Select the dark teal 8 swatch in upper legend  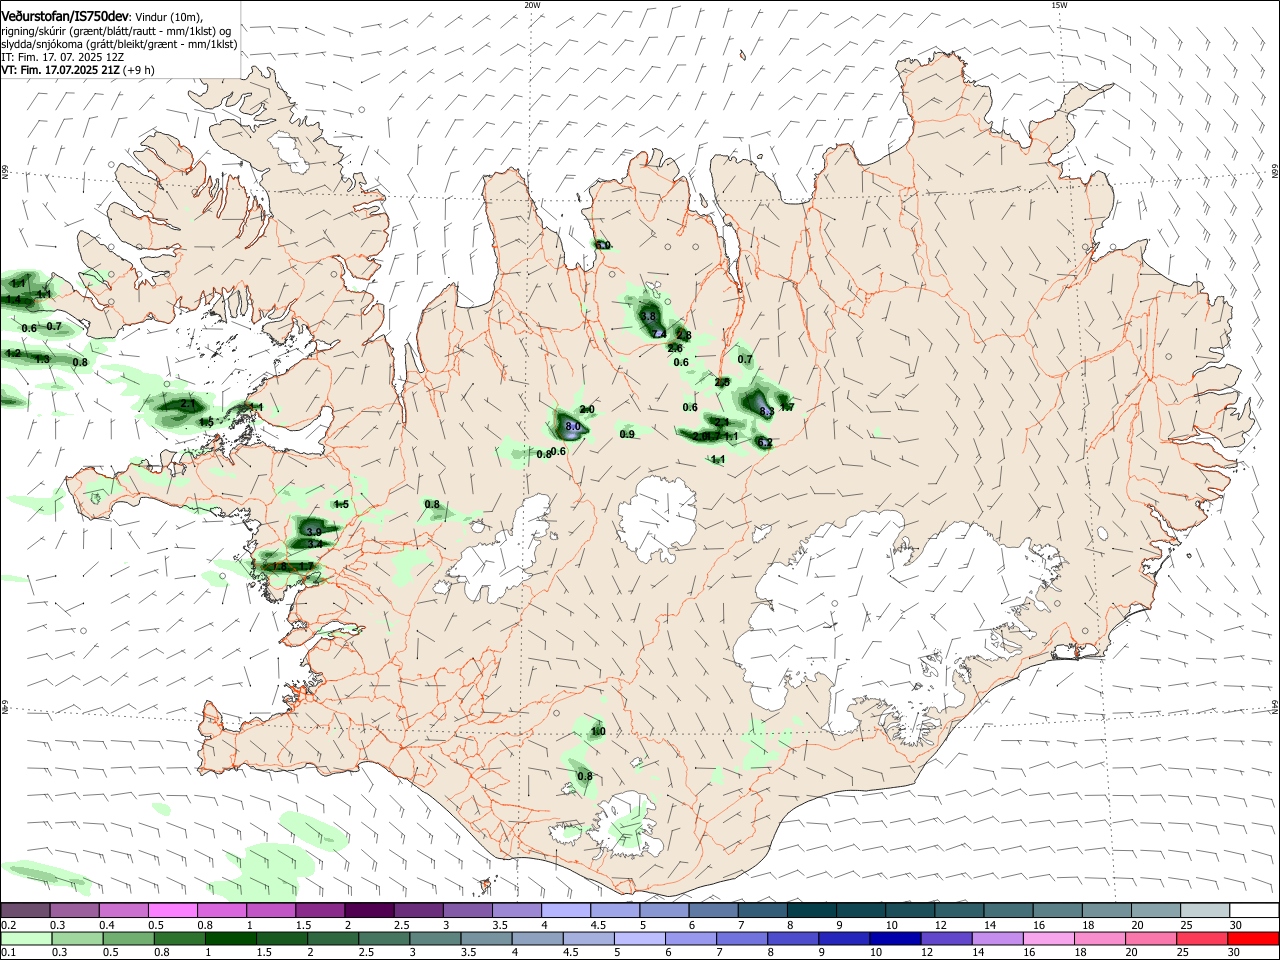point(811,910)
